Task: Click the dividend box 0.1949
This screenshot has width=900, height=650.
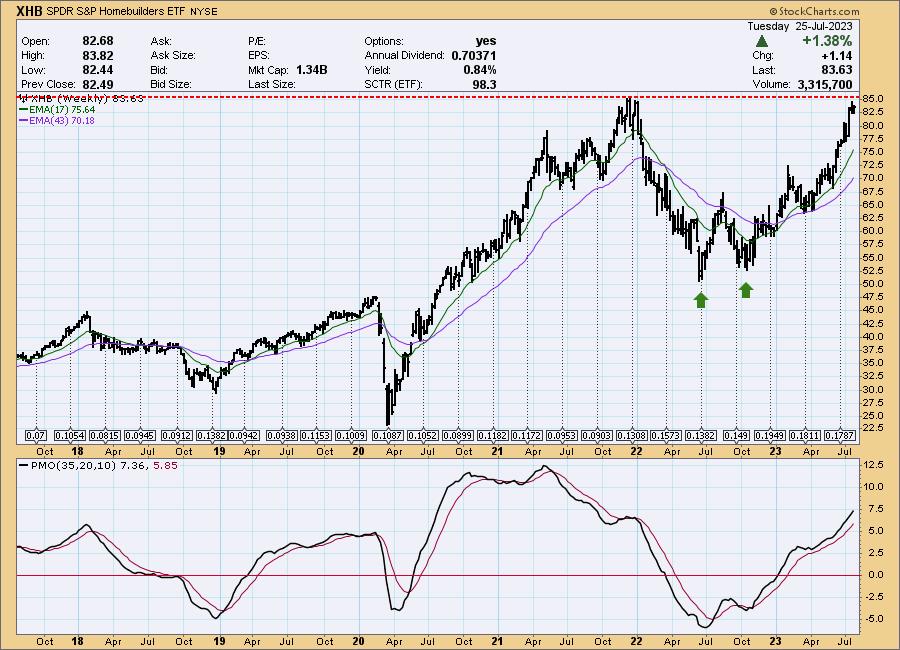Action: 770,436
